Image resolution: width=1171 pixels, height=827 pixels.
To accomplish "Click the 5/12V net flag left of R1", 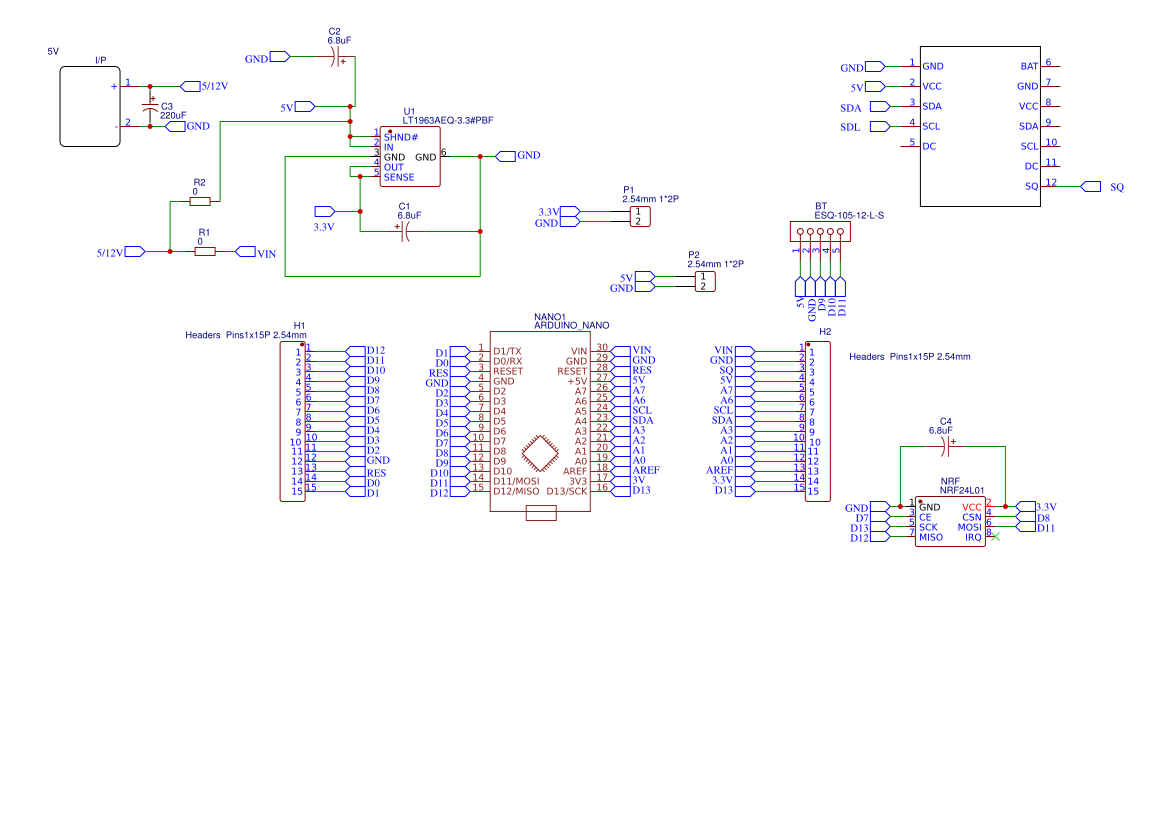I will (135, 252).
